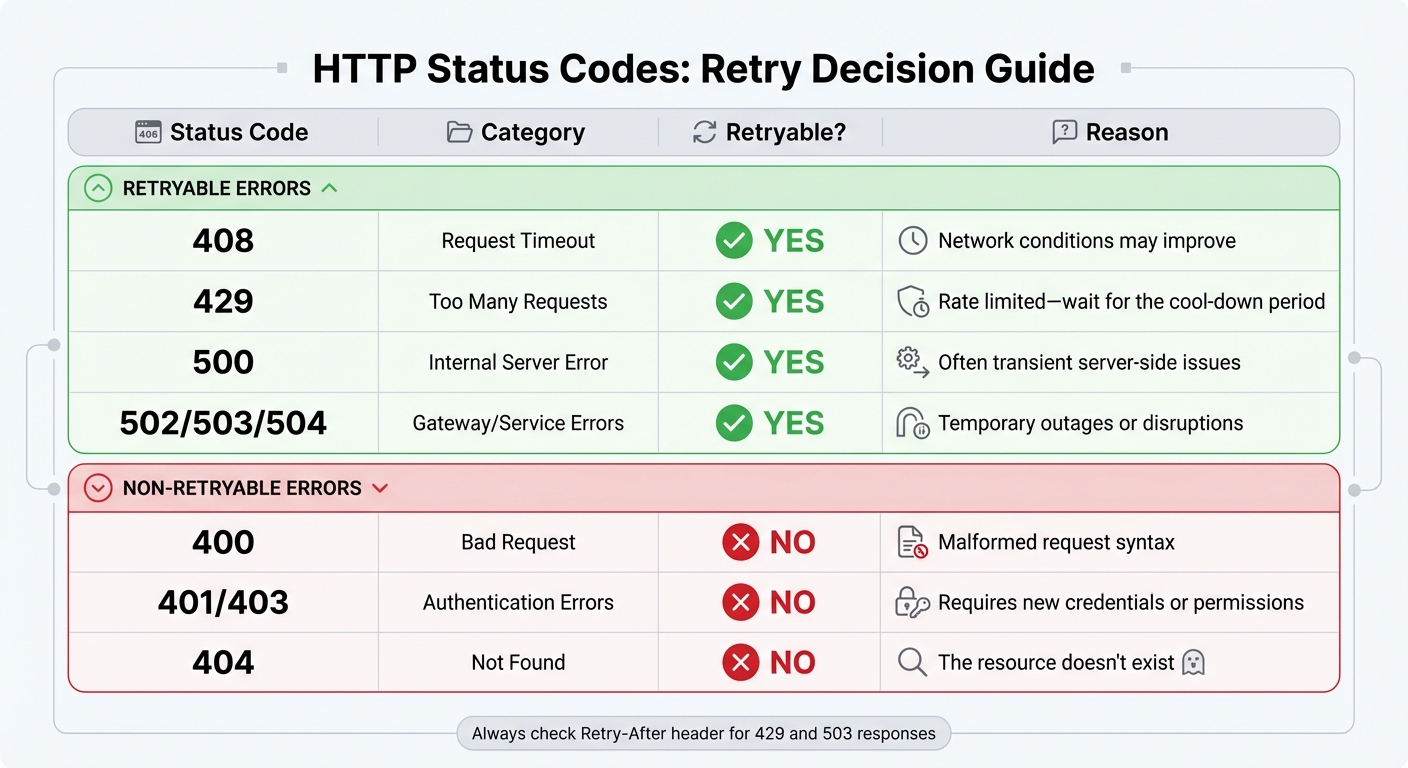Click "Malformed request syntax" reason text
The width and height of the screenshot is (1408, 768).
(1056, 542)
